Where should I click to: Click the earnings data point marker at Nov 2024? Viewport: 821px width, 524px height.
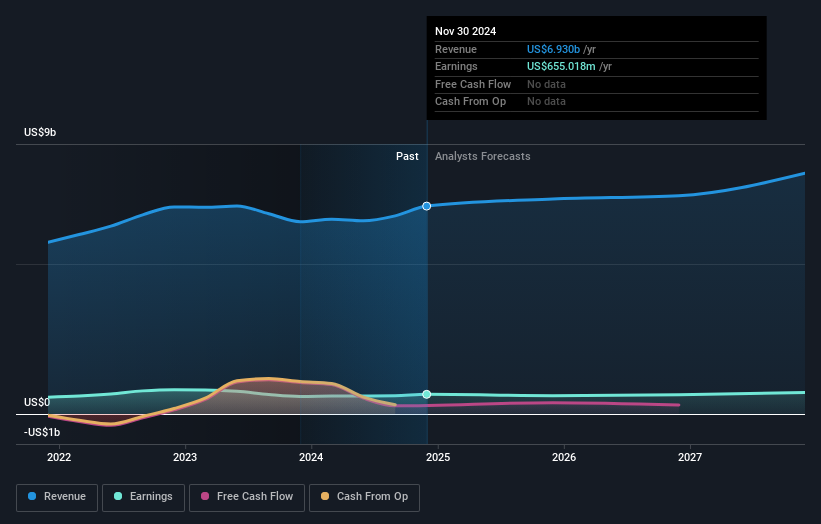[427, 394]
